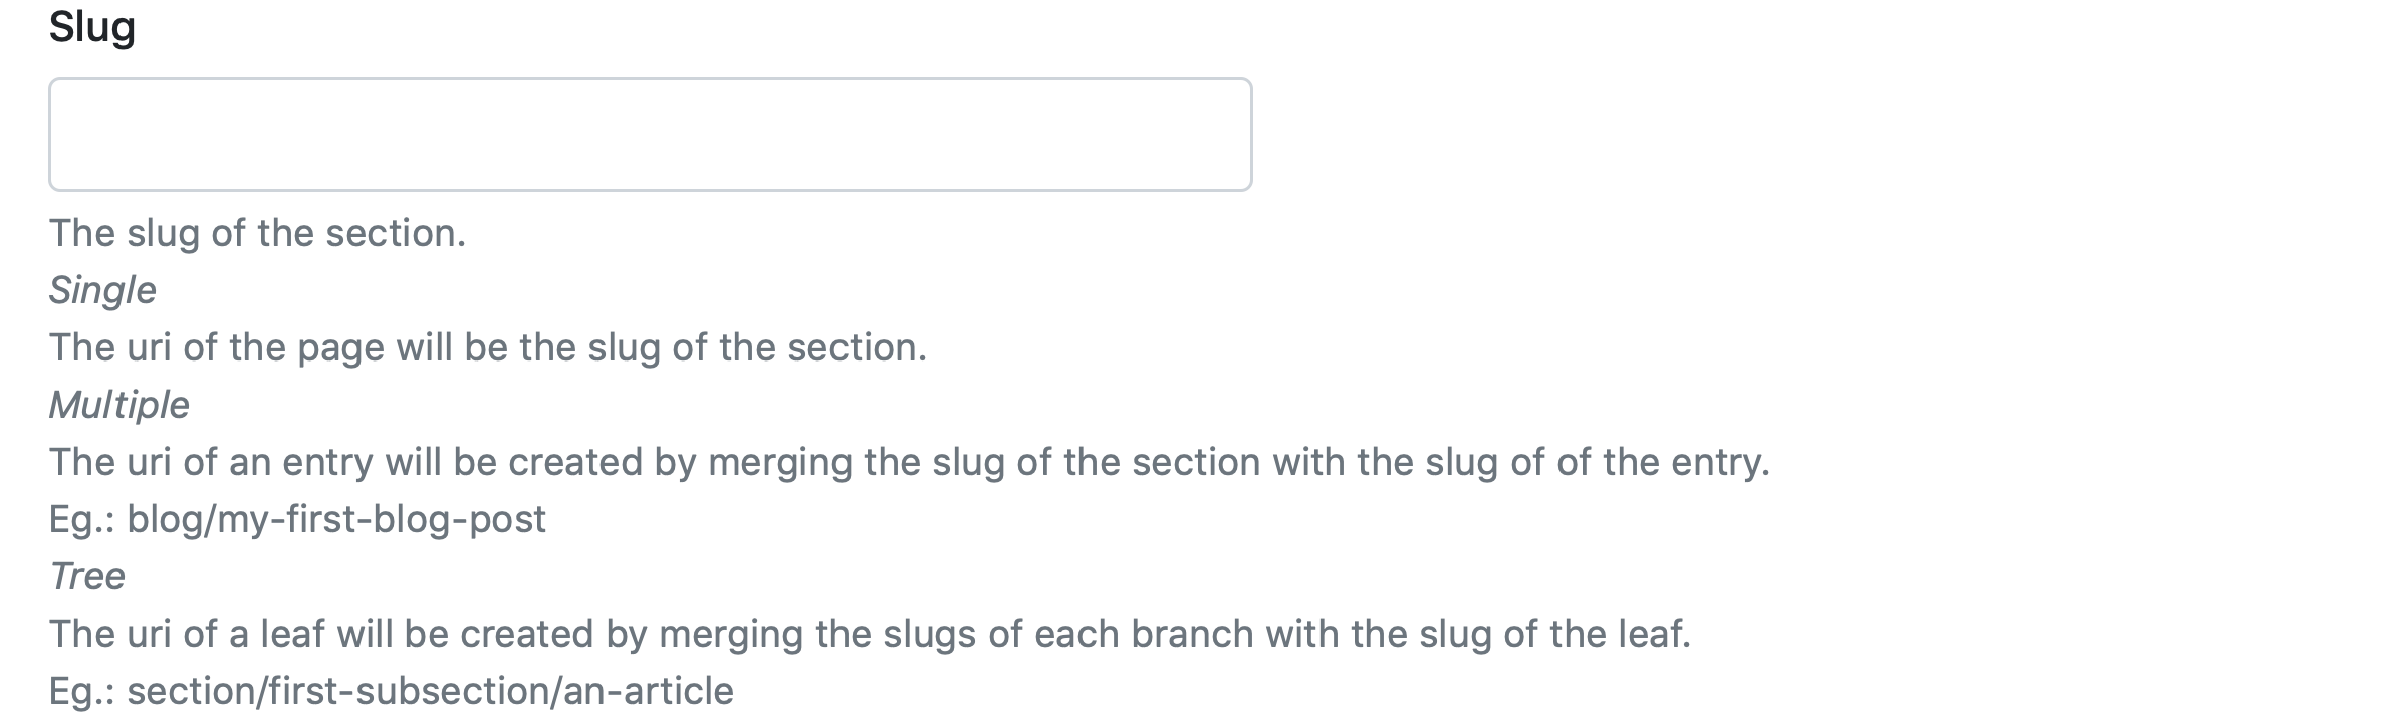The height and width of the screenshot is (716, 2401).
Task: Click the "section/first-subsection/an-article" example path
Action: 430,691
